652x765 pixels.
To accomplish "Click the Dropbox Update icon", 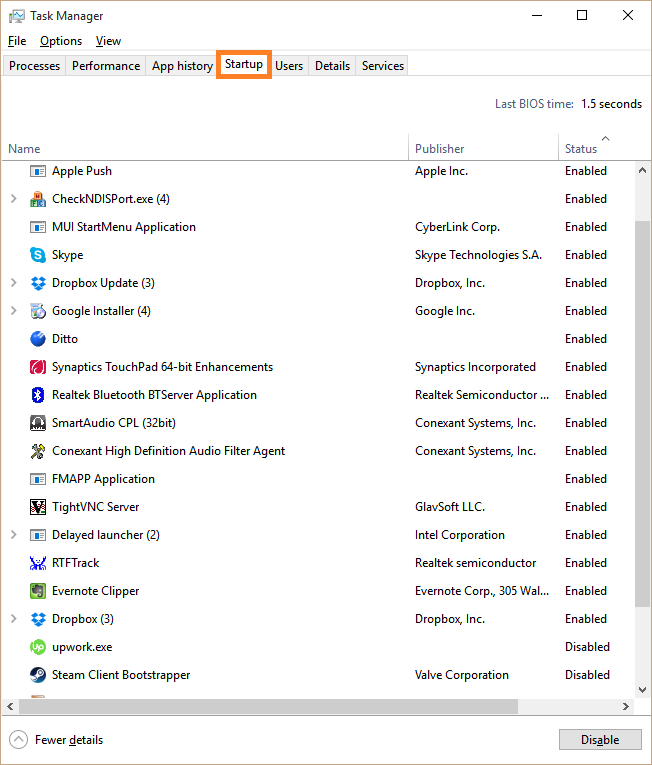I will (38, 283).
